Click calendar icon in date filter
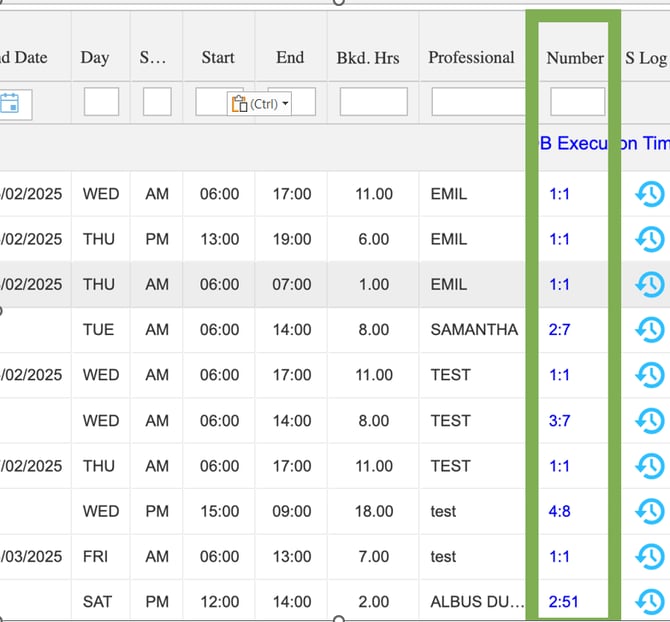Screen dimensions: 670x622 [10, 102]
